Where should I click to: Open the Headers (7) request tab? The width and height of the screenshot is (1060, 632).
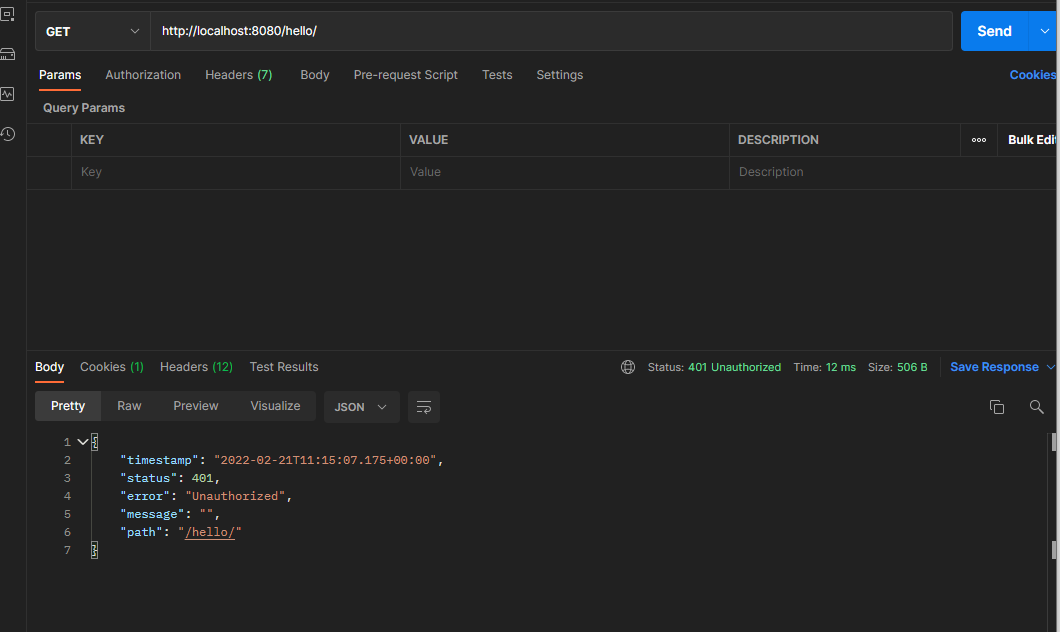click(x=239, y=75)
